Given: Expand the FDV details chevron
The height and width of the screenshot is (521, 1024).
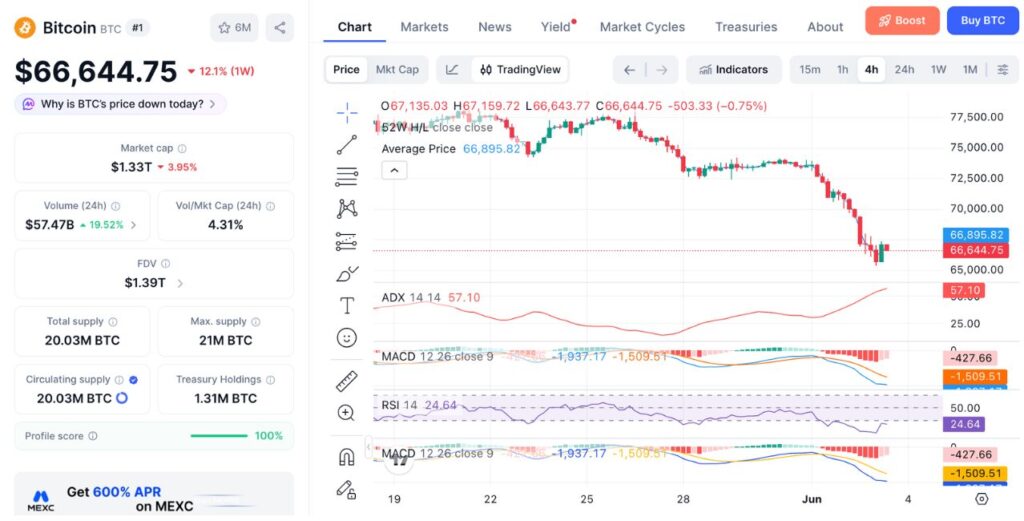Looking at the screenshot, I should pyautogui.click(x=180, y=283).
